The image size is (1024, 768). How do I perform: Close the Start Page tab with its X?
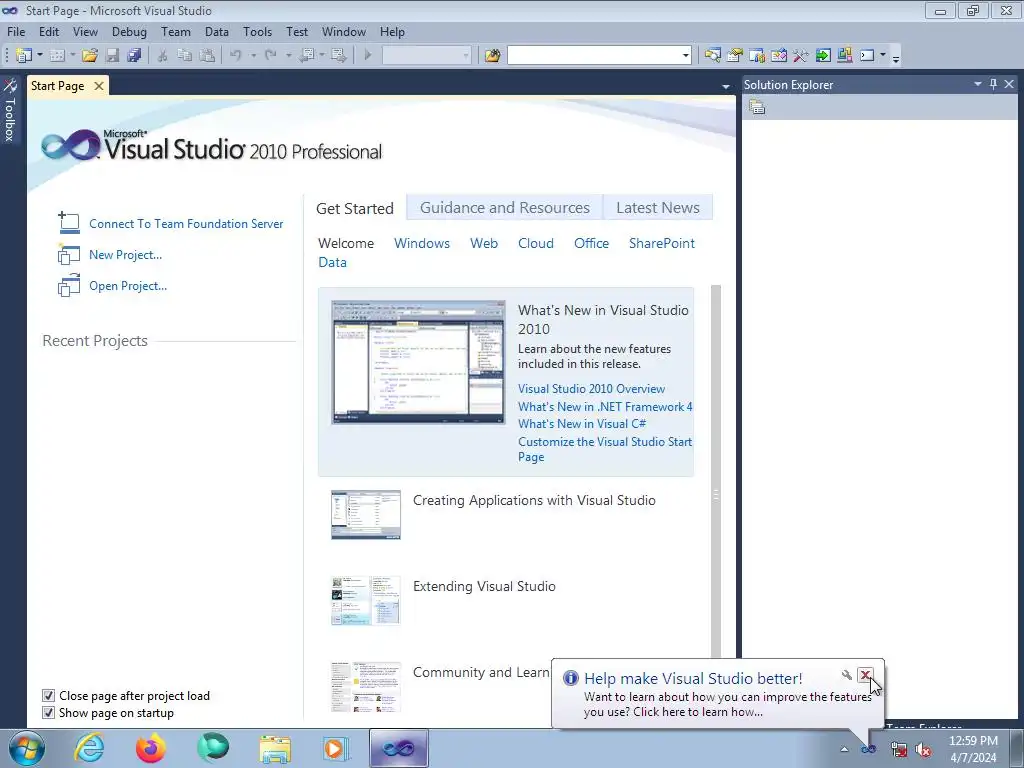pyautogui.click(x=99, y=86)
